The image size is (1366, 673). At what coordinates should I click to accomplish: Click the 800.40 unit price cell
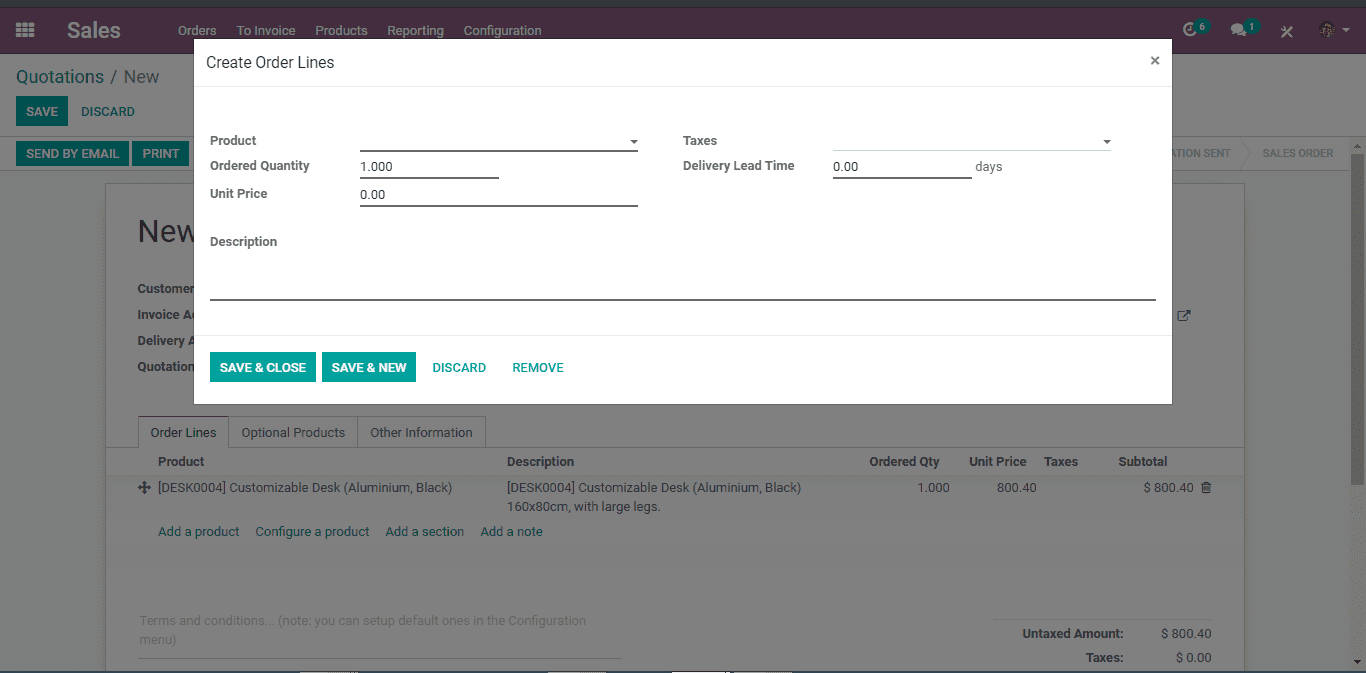coord(1017,488)
